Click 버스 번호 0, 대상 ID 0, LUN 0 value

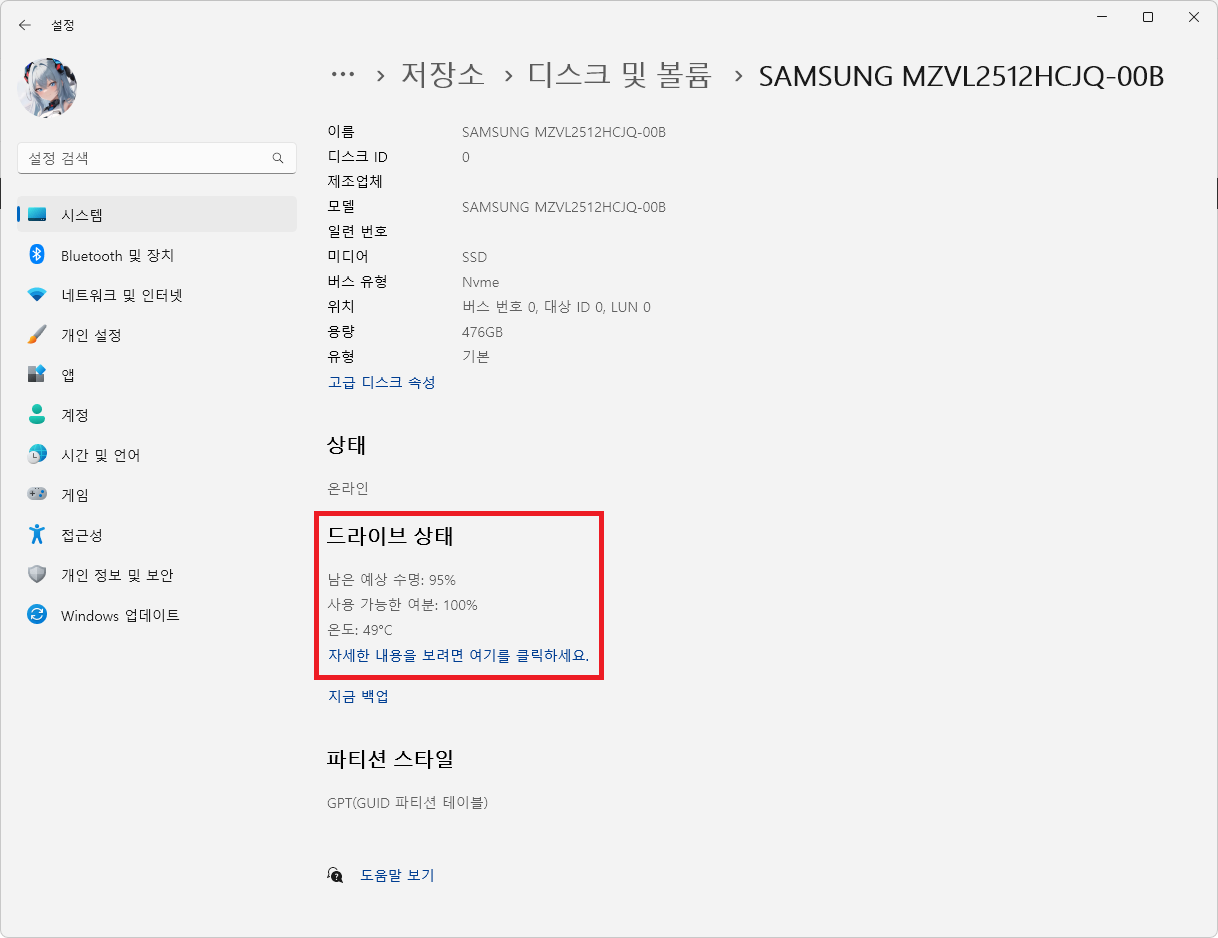click(x=556, y=307)
